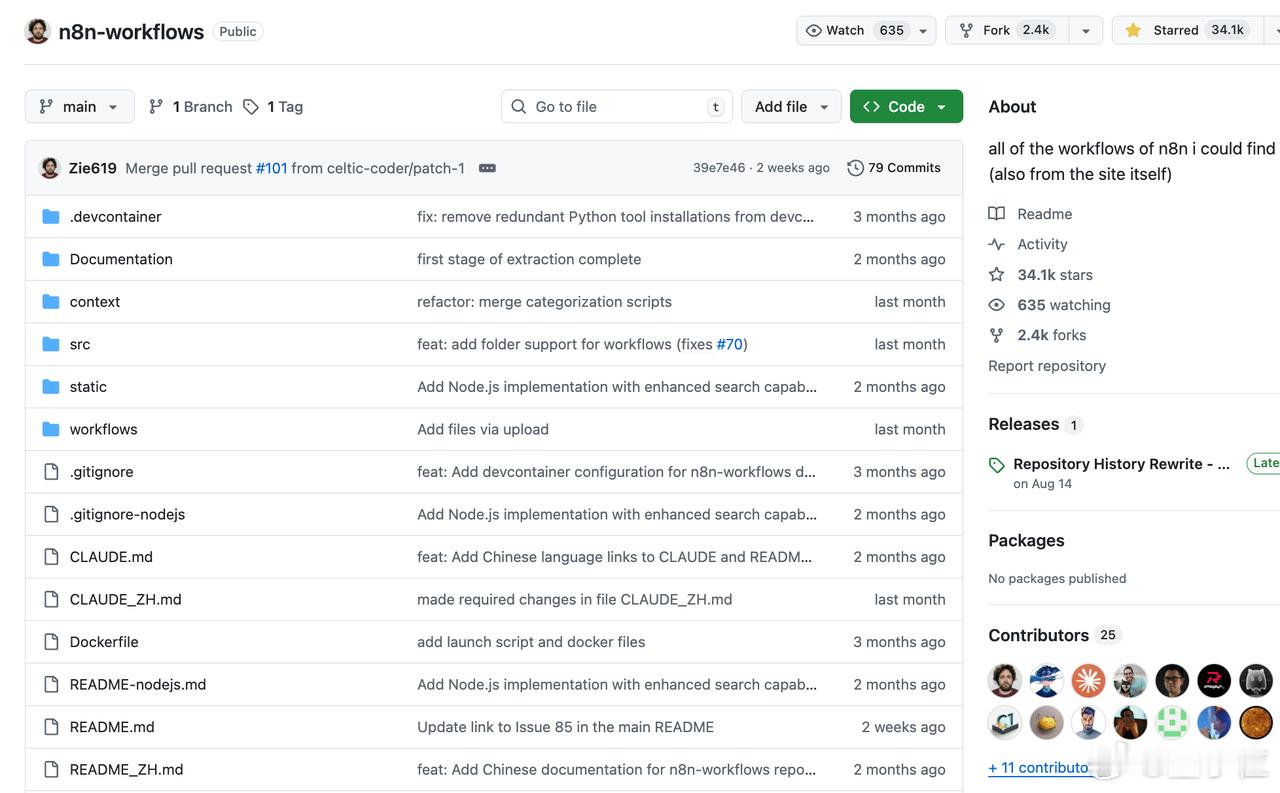Open commit 'add launch script and docker files'

coord(531,641)
